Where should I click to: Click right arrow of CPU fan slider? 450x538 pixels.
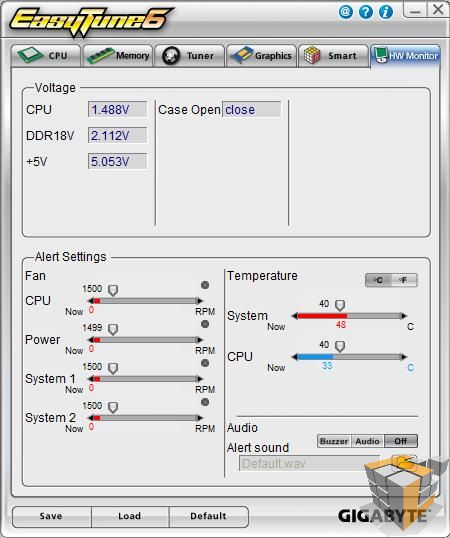click(200, 301)
